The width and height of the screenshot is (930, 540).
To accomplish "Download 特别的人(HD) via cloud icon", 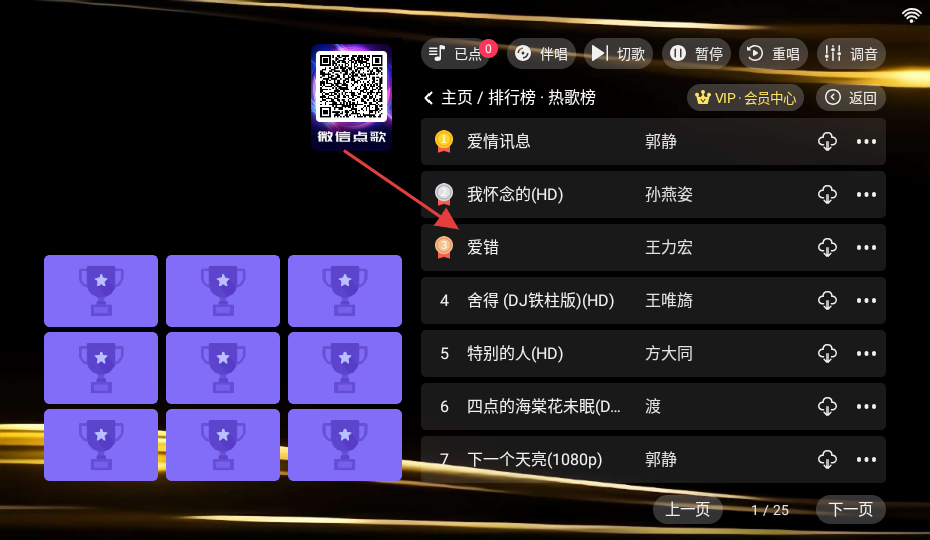I will click(x=827, y=354).
